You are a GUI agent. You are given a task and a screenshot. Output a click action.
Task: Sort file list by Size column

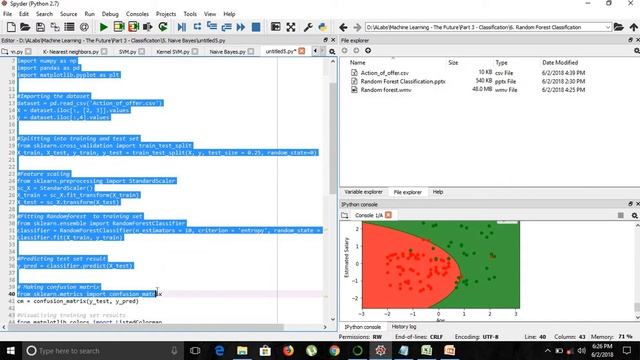click(453, 62)
